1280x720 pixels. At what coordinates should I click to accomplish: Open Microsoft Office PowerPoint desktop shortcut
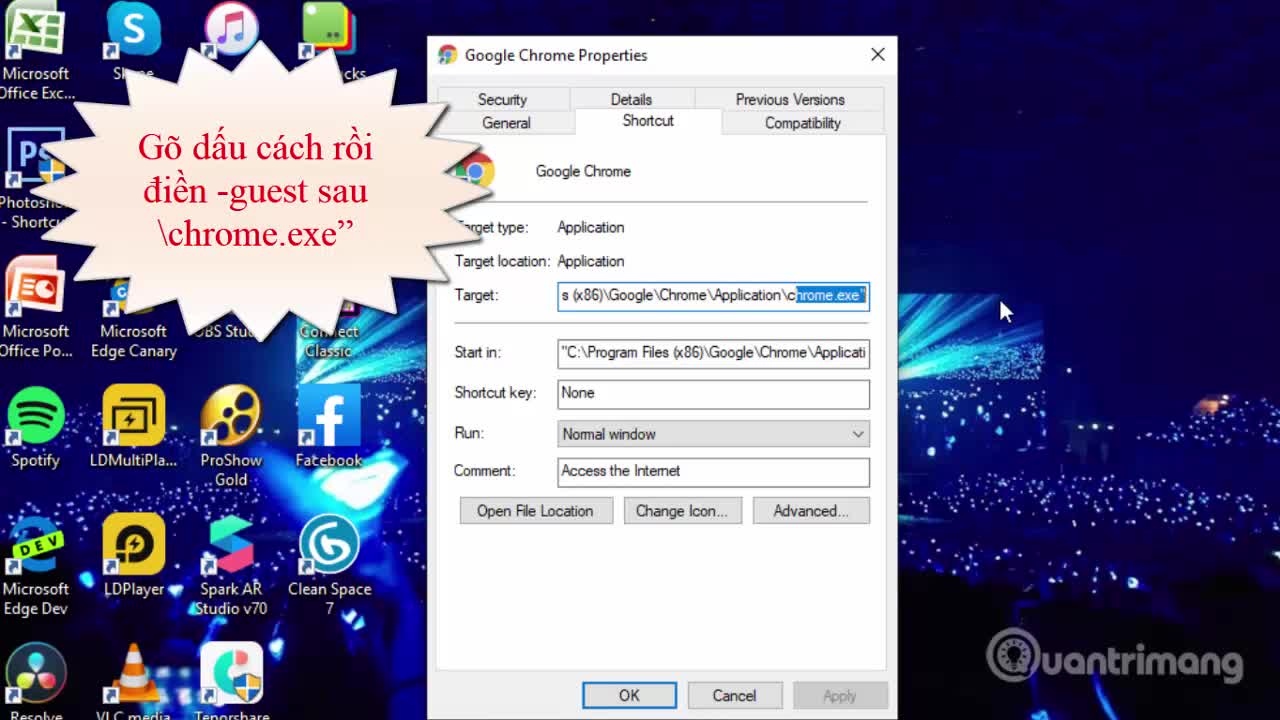[x=36, y=308]
